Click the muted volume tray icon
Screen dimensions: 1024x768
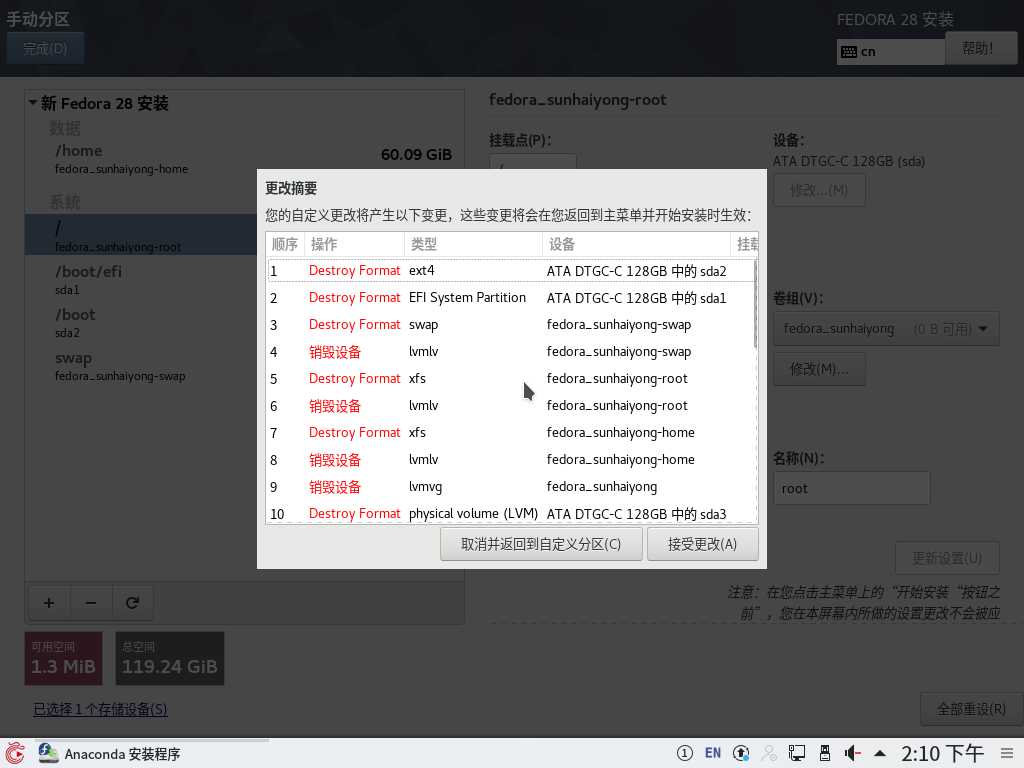tap(852, 753)
